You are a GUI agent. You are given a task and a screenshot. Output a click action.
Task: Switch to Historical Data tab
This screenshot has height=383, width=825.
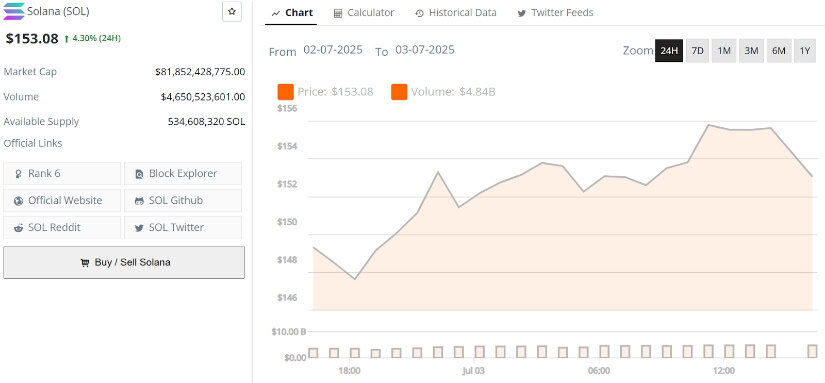tap(456, 13)
